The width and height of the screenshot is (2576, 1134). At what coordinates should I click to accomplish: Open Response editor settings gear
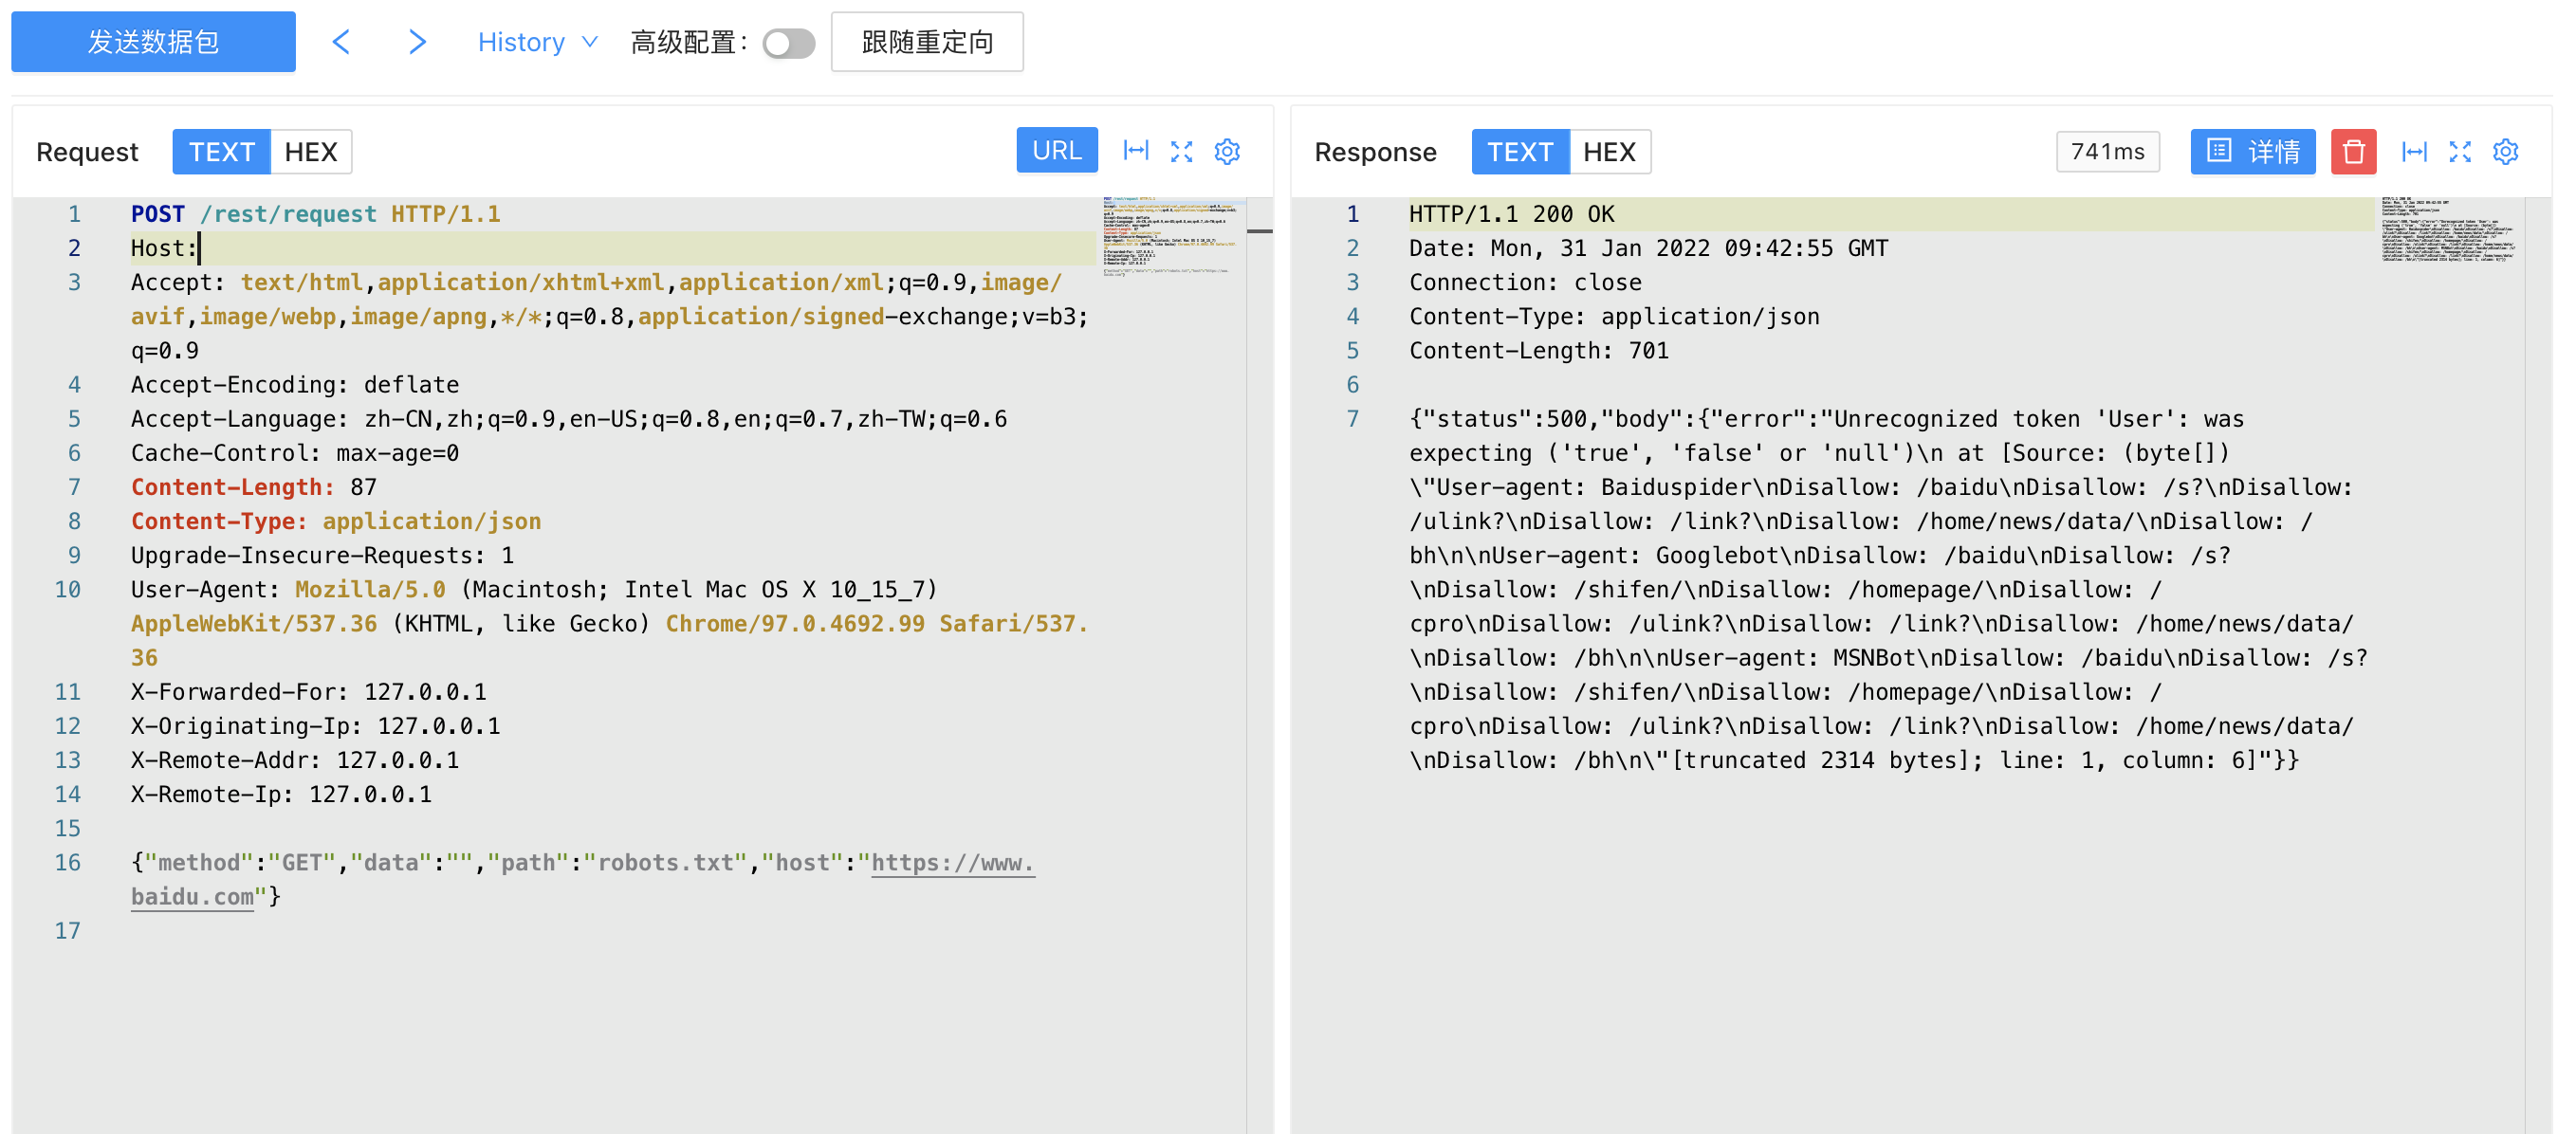point(2505,151)
